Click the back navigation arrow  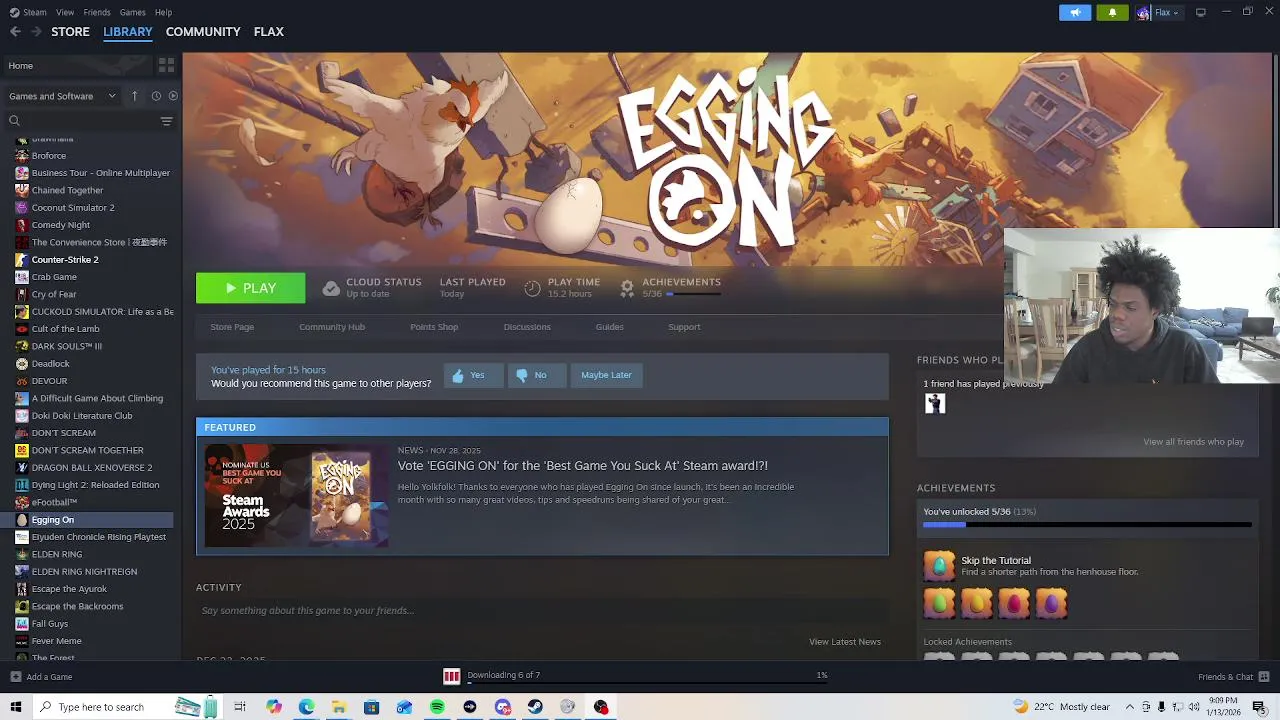point(15,32)
